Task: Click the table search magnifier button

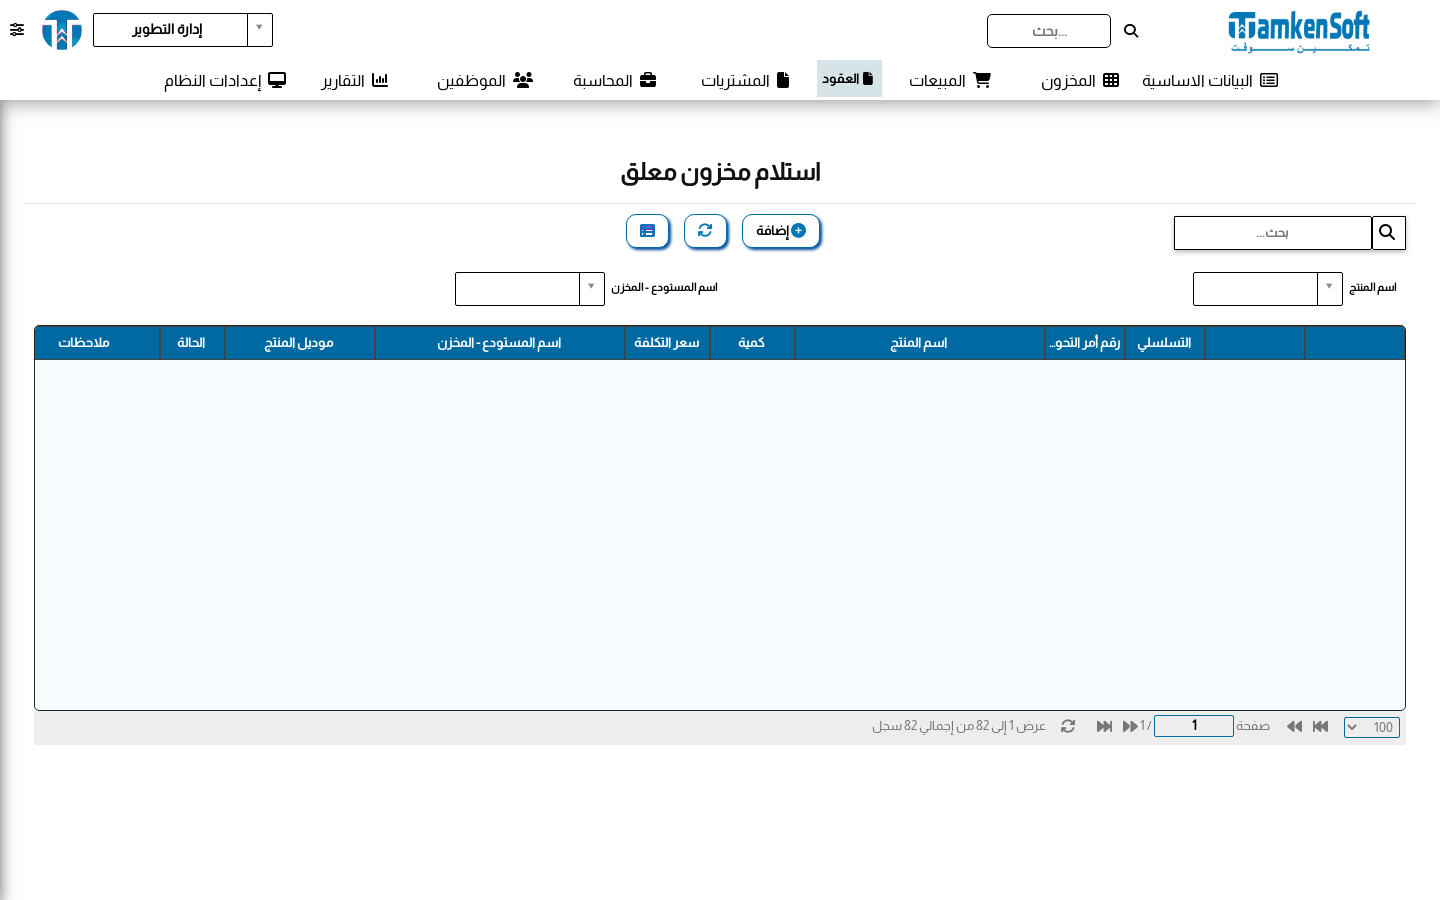Action: tap(1388, 233)
